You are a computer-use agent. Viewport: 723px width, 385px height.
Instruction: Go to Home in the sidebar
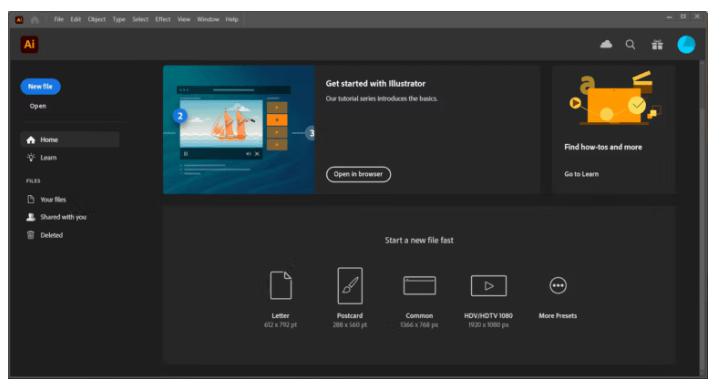point(70,139)
